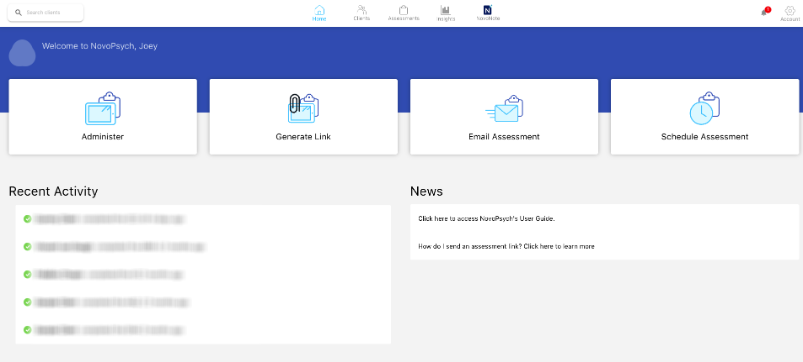
Task: Click the search magnifier icon
Action: [18, 13]
